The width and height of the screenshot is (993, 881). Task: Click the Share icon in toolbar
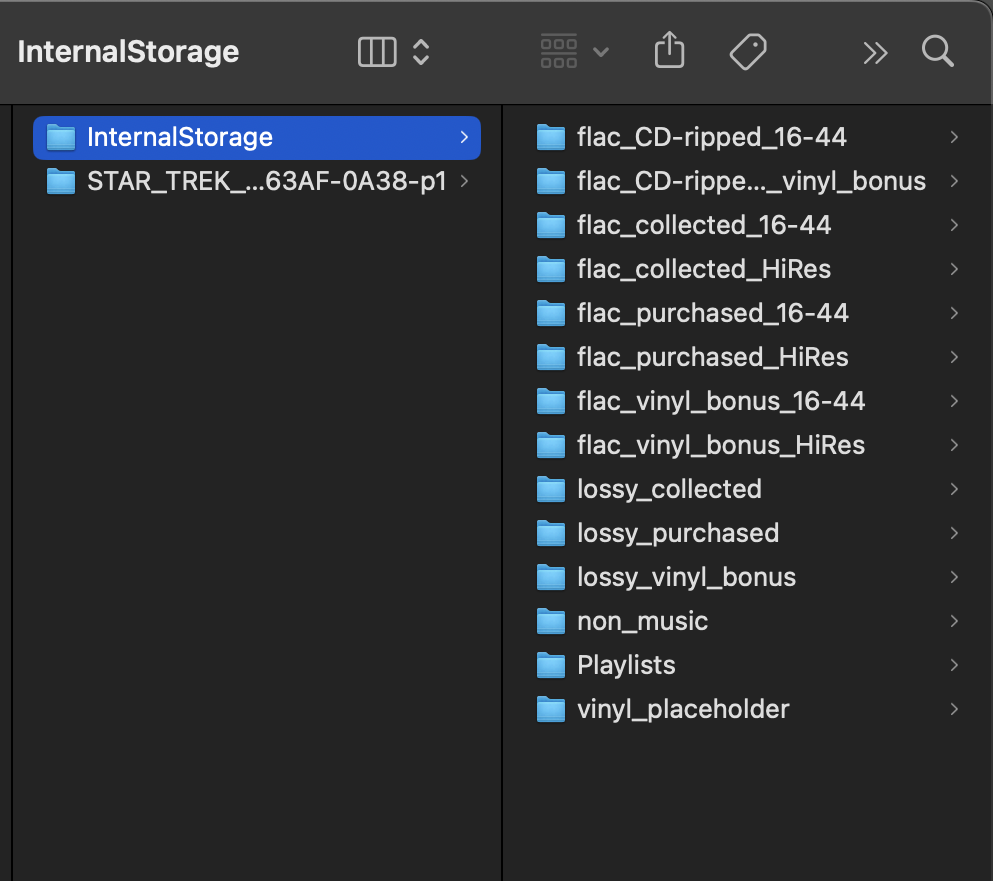coord(669,51)
